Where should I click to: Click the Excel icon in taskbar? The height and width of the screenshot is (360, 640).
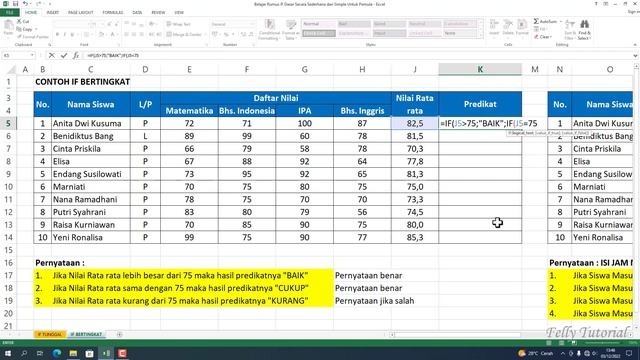(x=106, y=353)
